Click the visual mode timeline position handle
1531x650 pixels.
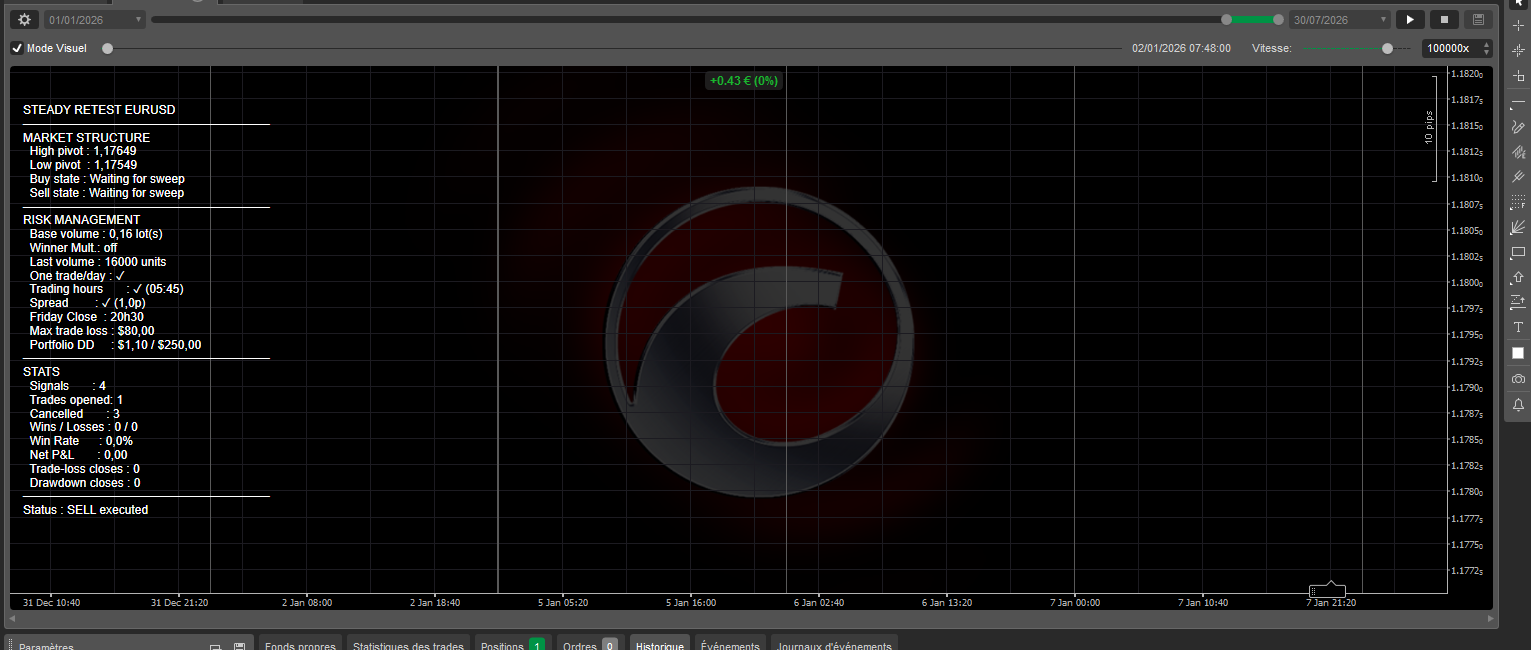pos(107,48)
